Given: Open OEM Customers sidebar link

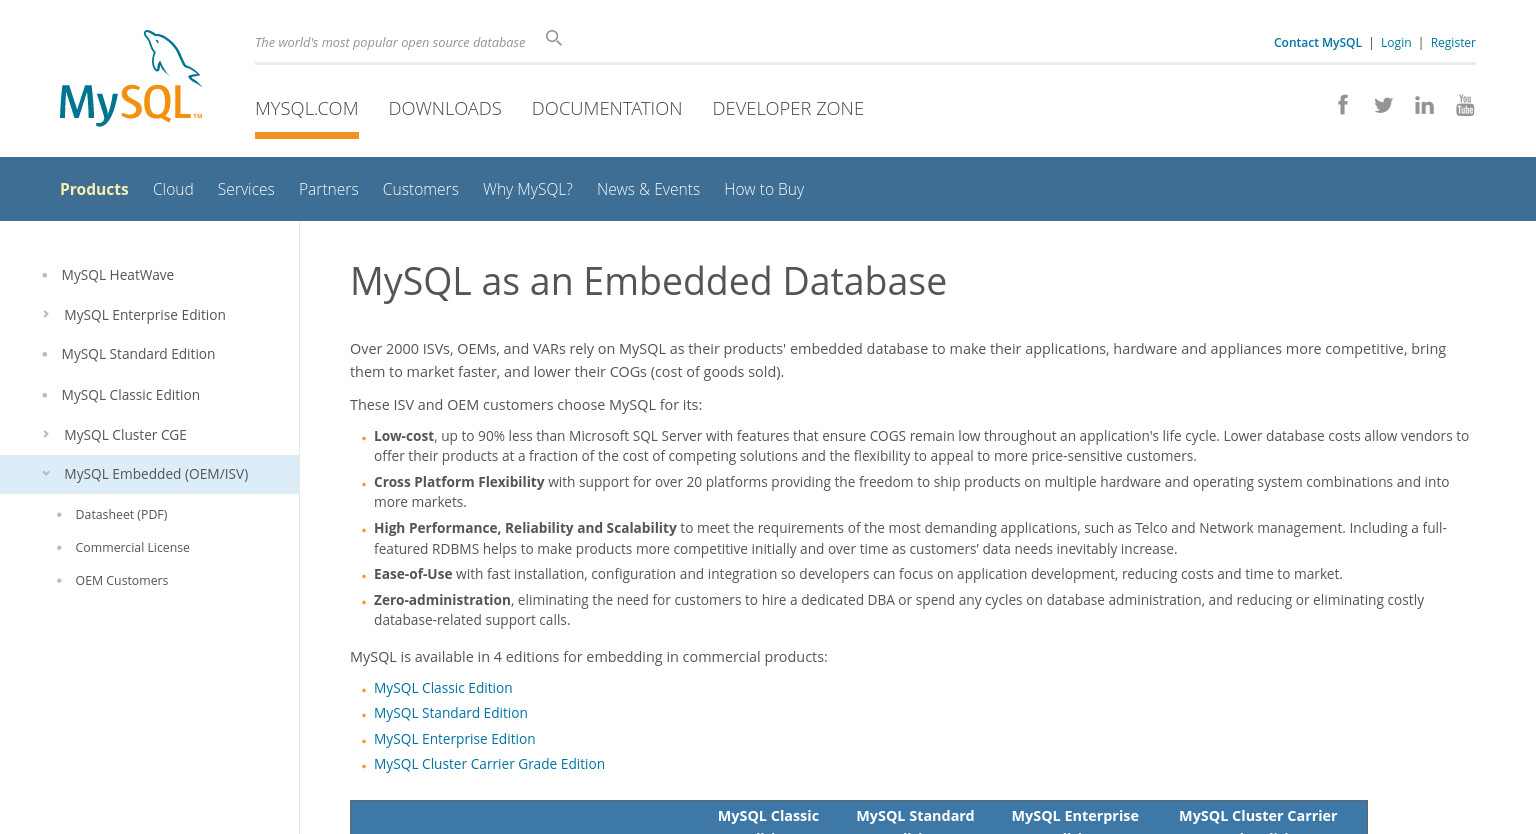Looking at the screenshot, I should point(122,580).
